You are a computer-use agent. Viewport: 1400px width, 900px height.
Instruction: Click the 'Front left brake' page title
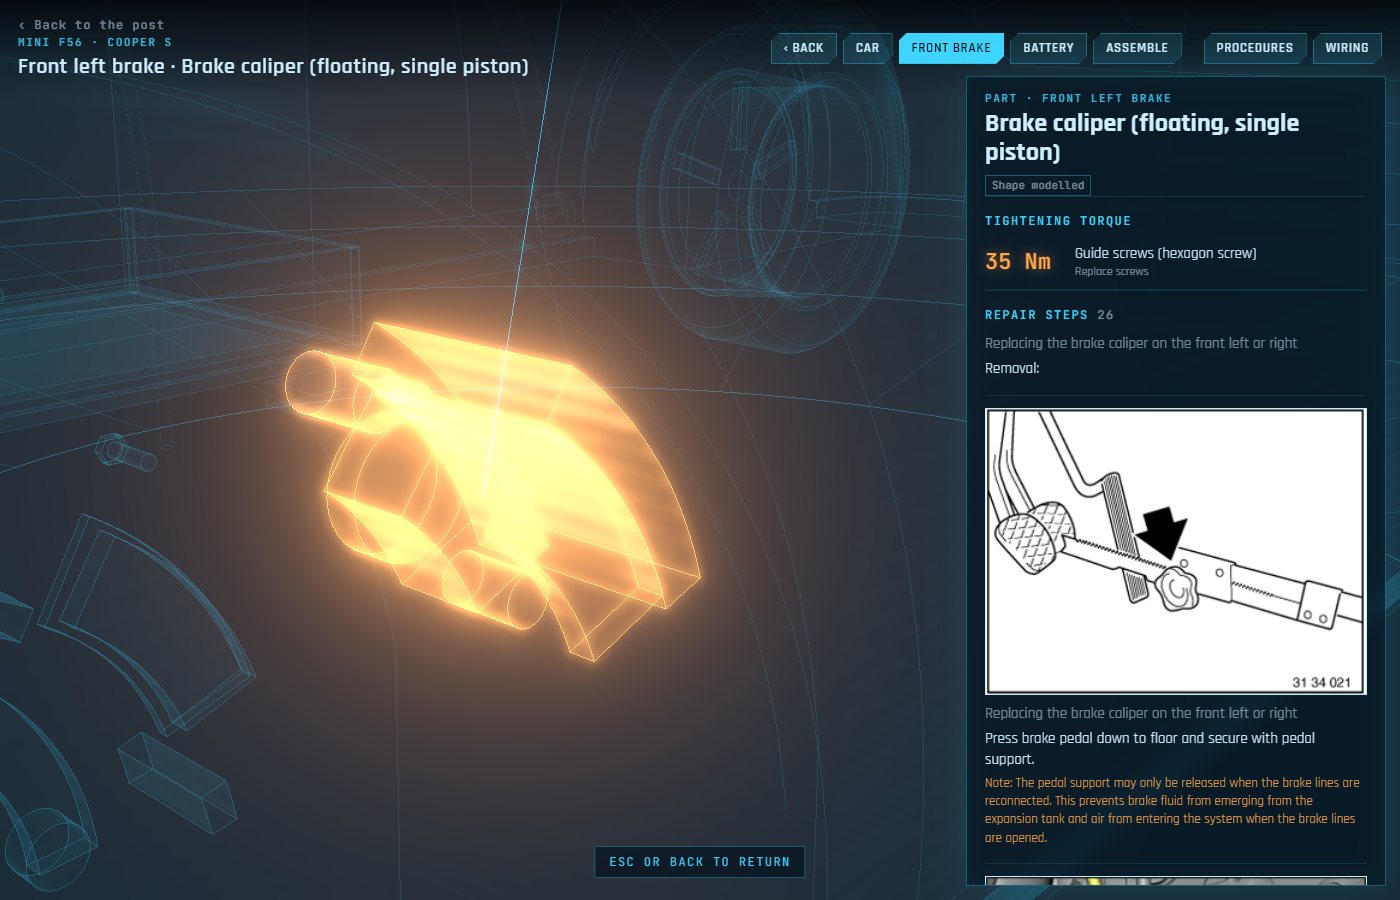273,66
